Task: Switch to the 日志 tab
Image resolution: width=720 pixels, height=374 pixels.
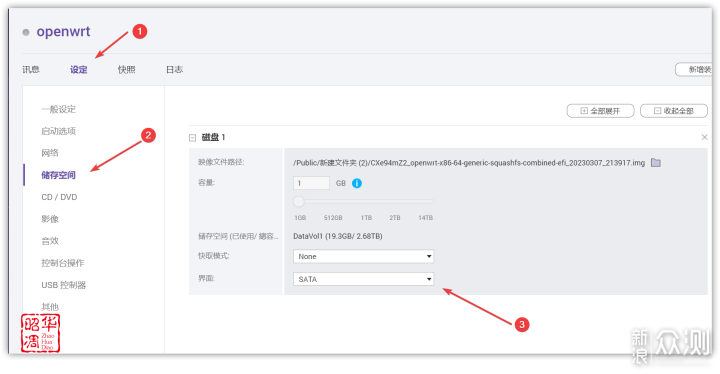Action: point(174,69)
